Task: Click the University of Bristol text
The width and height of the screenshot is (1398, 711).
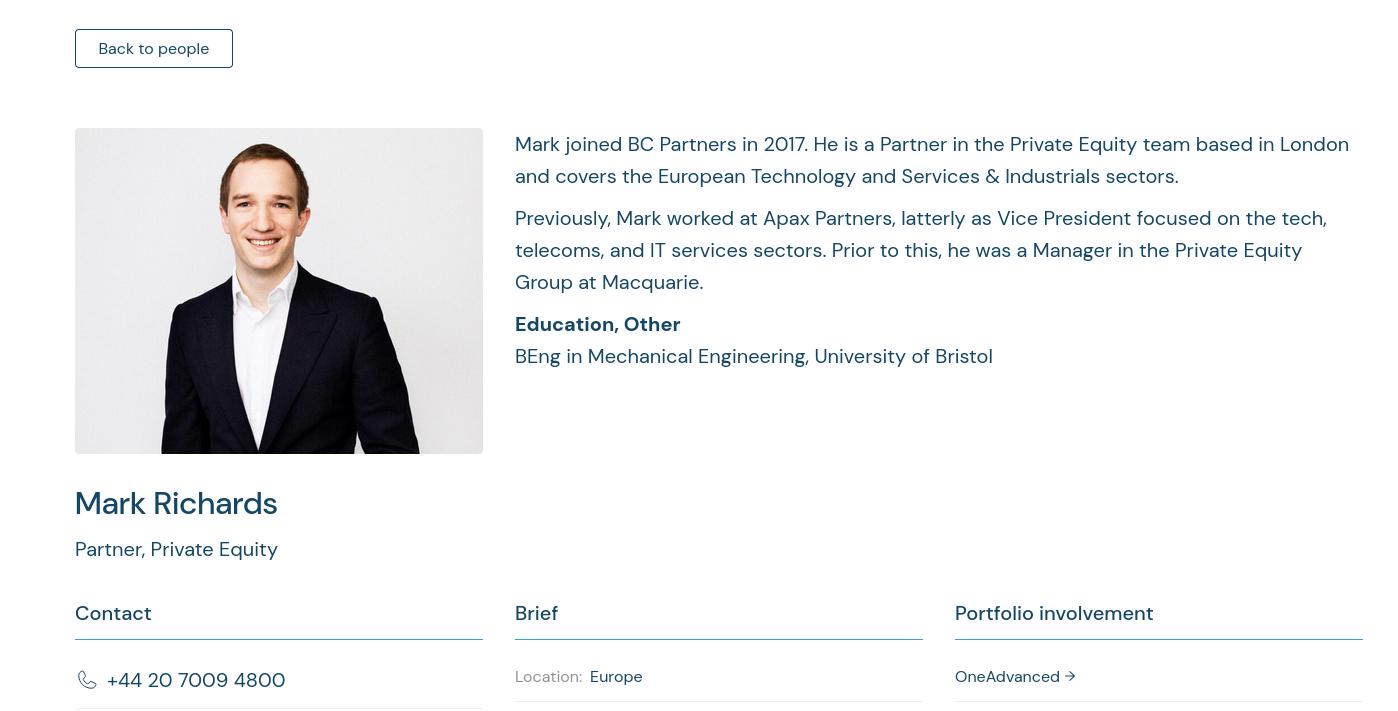Action: pos(903,357)
